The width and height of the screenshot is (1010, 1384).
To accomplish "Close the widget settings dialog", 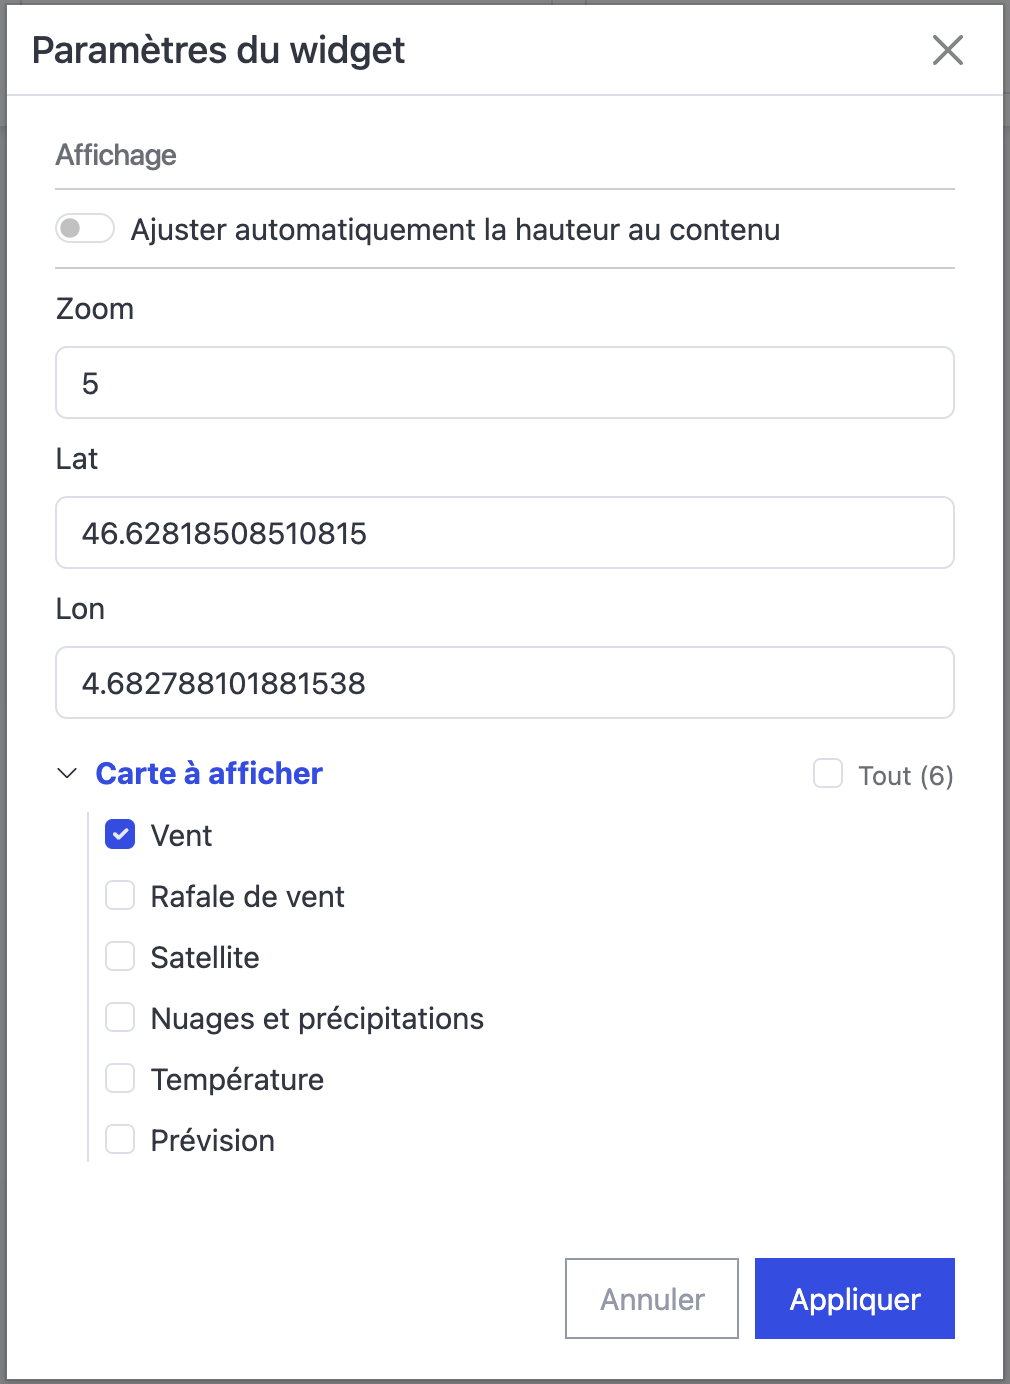I will [x=947, y=50].
